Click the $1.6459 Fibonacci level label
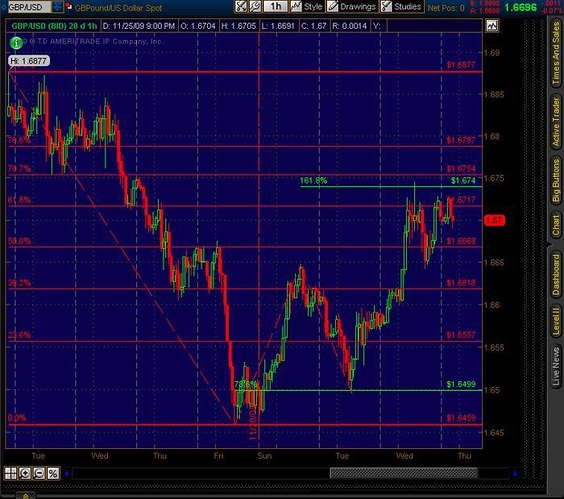 (x=461, y=418)
